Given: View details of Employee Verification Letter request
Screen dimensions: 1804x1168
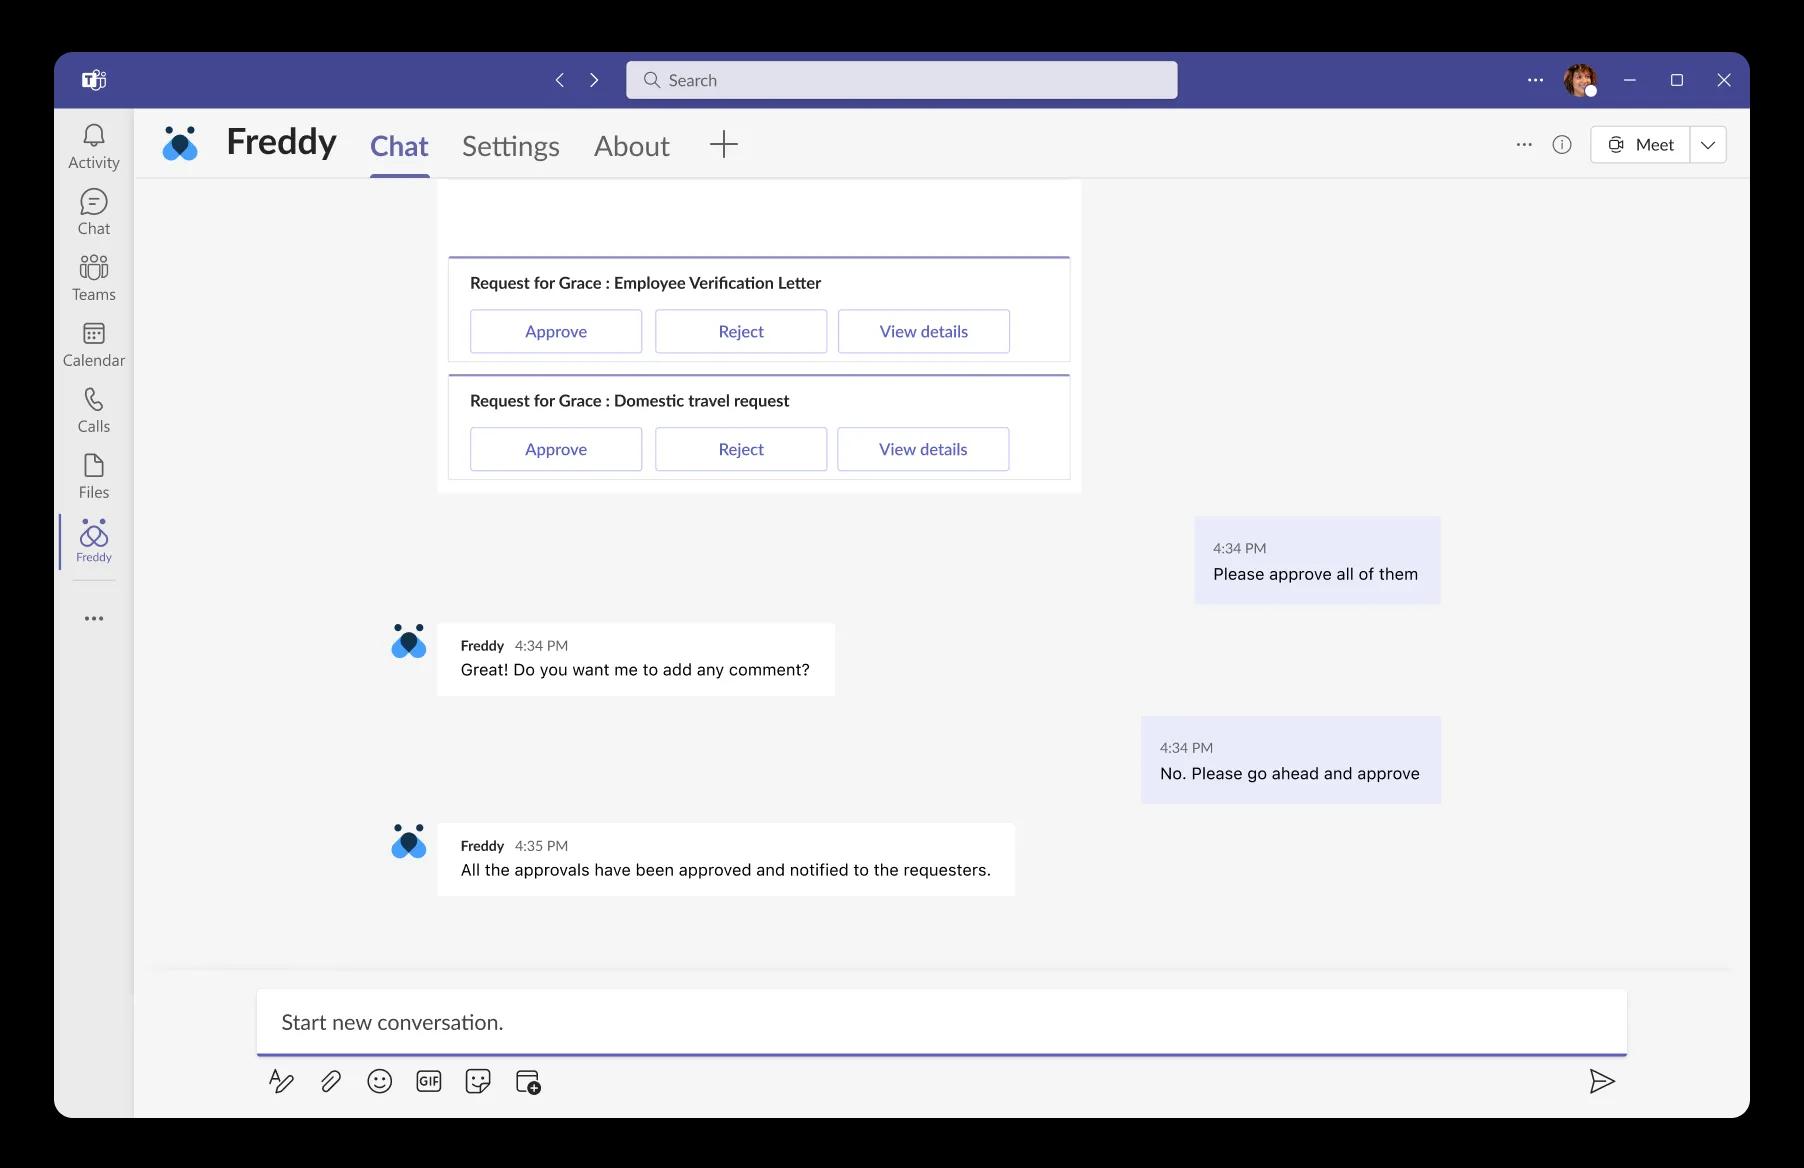Looking at the screenshot, I should click(924, 331).
